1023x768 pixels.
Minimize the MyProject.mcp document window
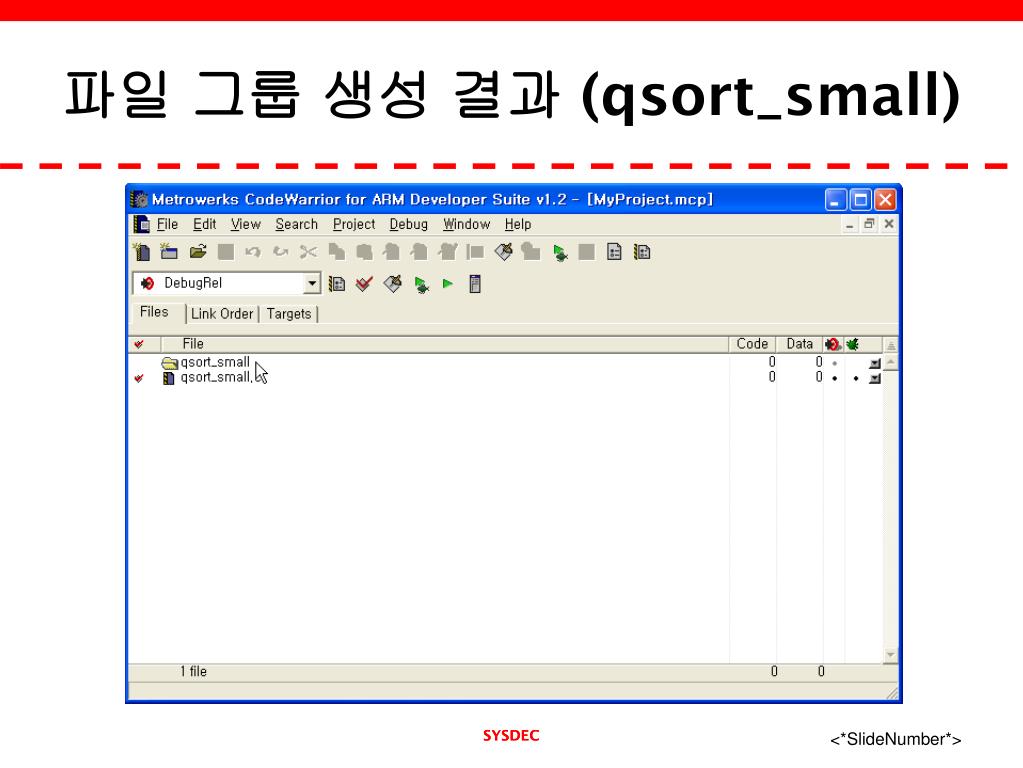849,224
